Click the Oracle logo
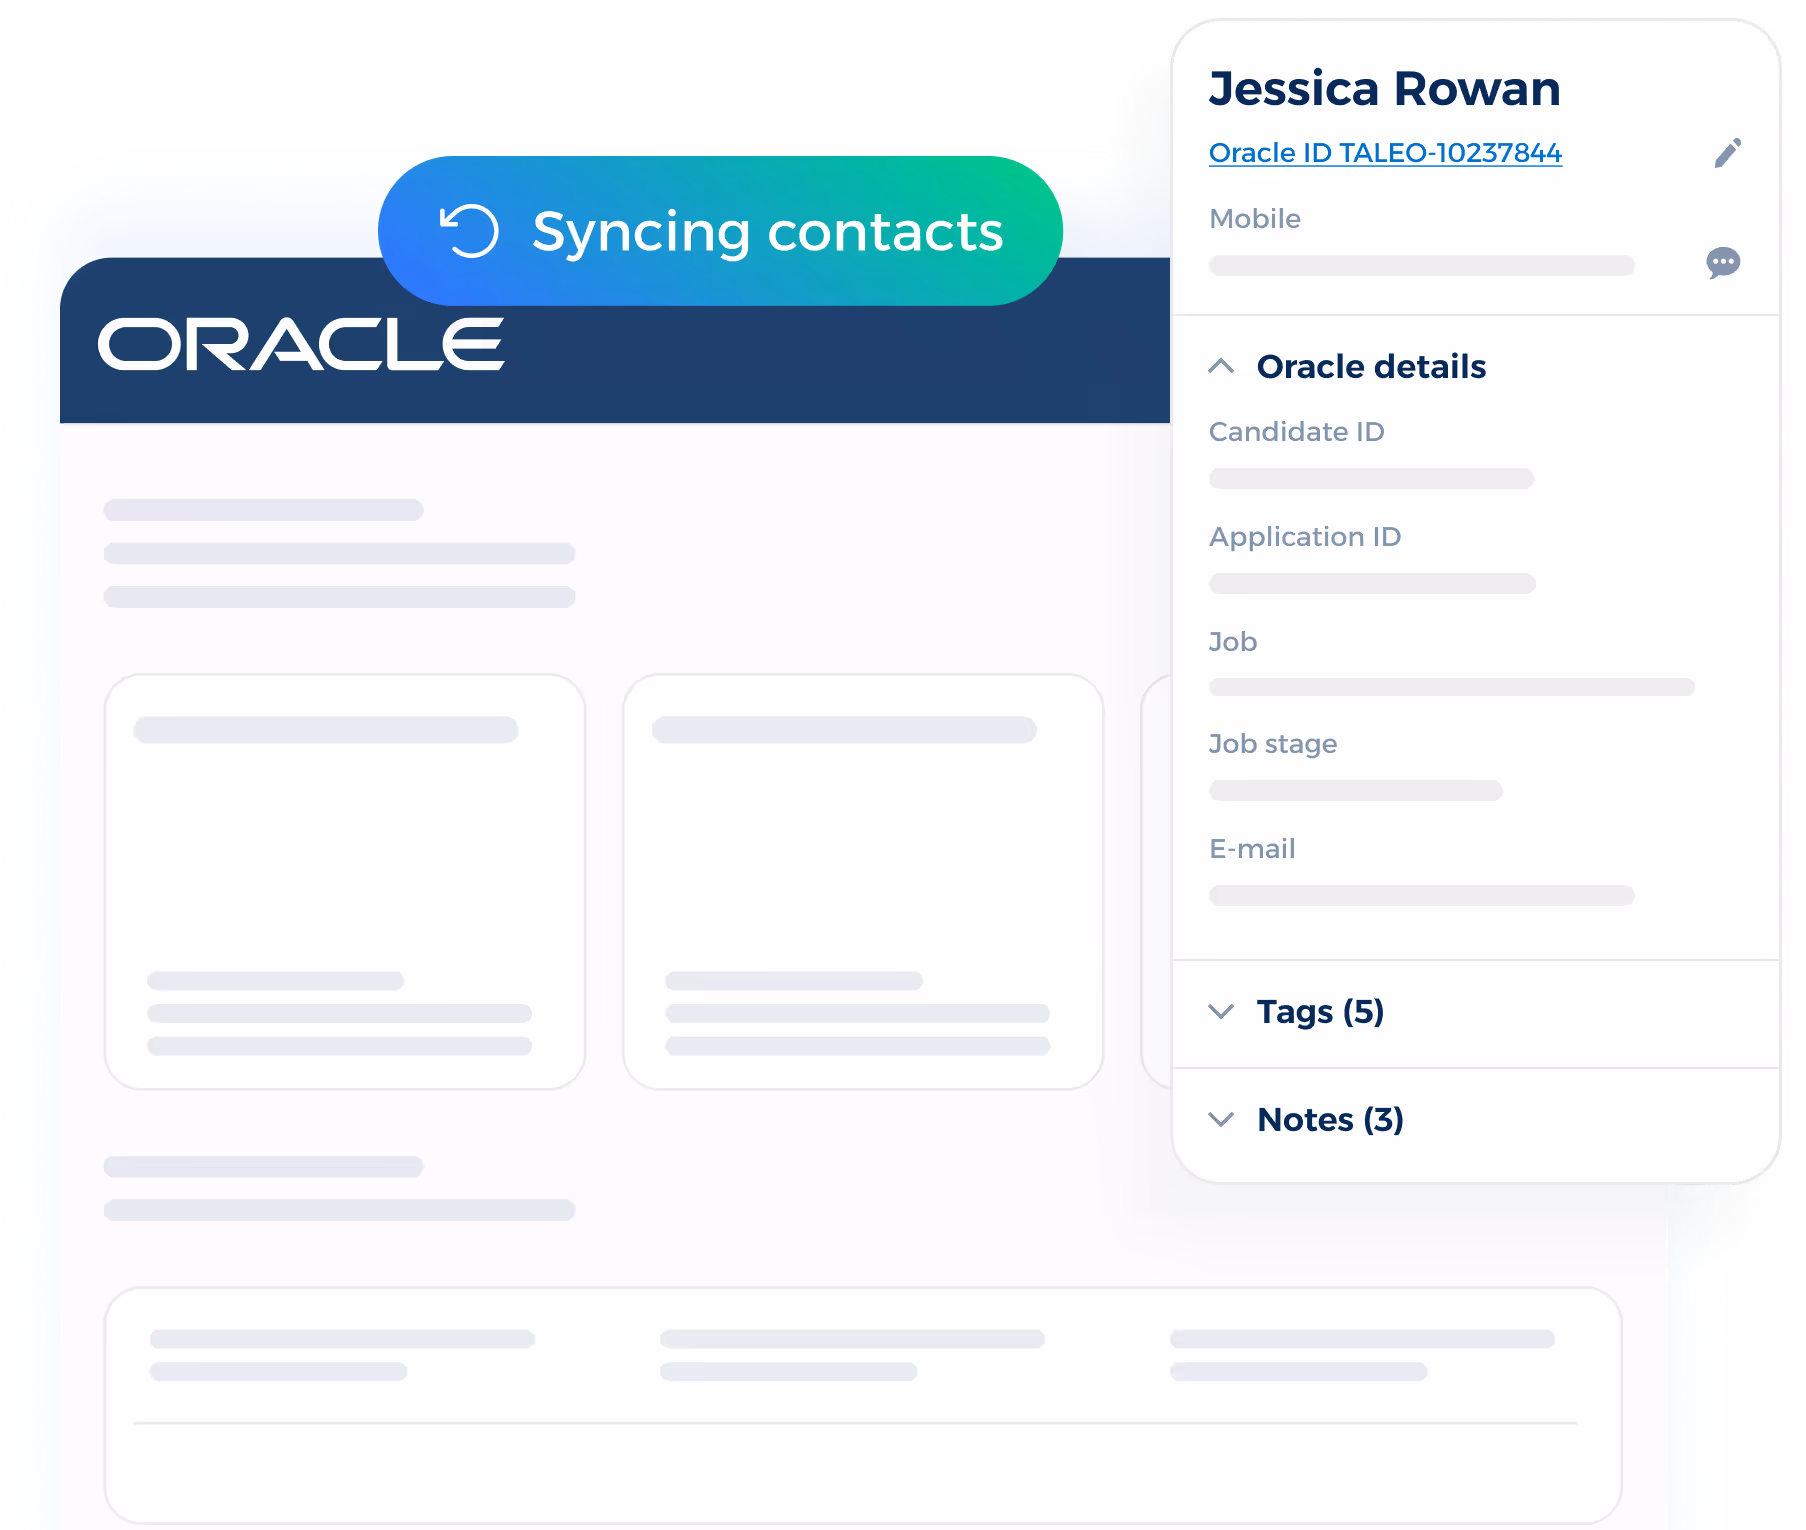The image size is (1806, 1530). point(301,345)
